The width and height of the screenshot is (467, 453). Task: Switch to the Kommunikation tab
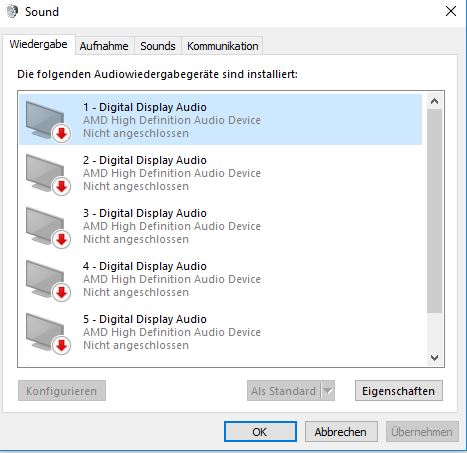(x=222, y=46)
